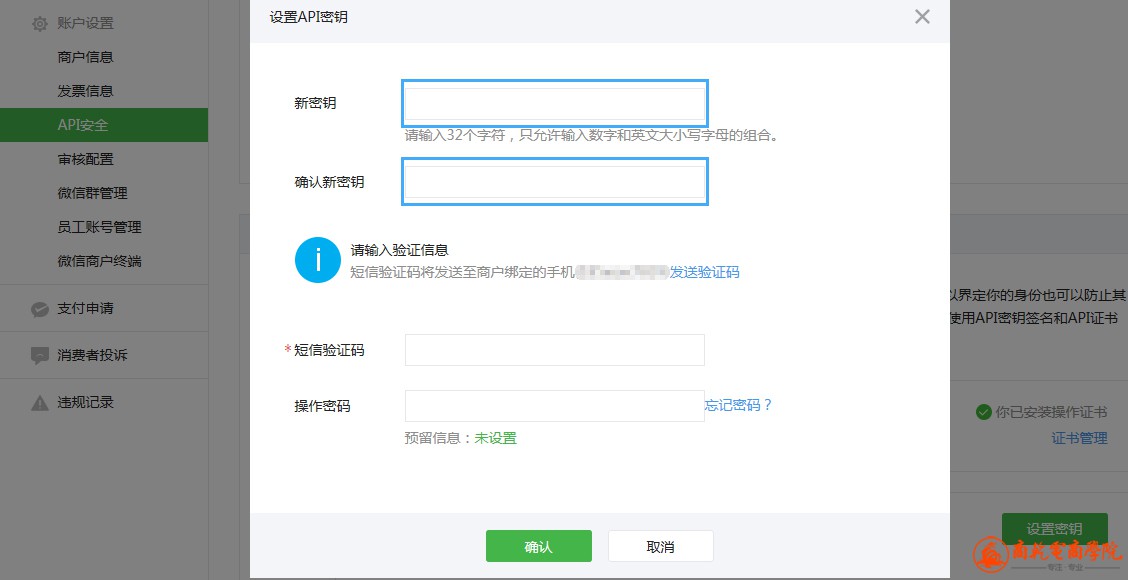The image size is (1128, 580).
Task: Click the 忘记密码？ link
Action: click(739, 405)
